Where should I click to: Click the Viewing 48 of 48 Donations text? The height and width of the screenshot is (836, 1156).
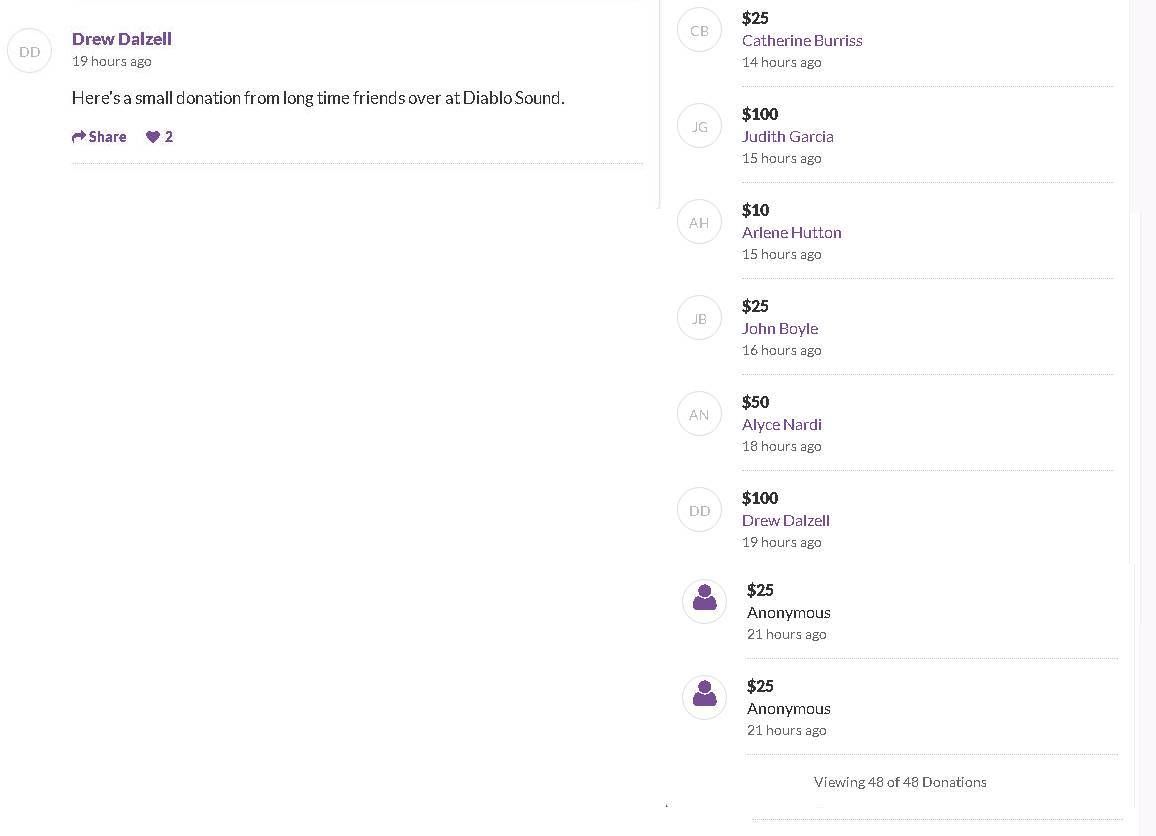(900, 782)
